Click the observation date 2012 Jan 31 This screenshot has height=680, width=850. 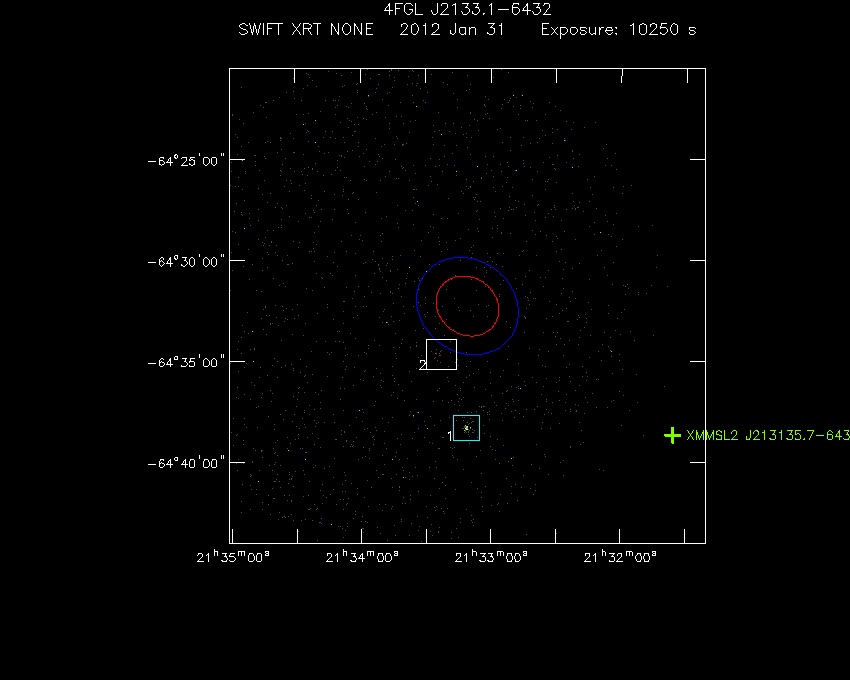(x=452, y=29)
